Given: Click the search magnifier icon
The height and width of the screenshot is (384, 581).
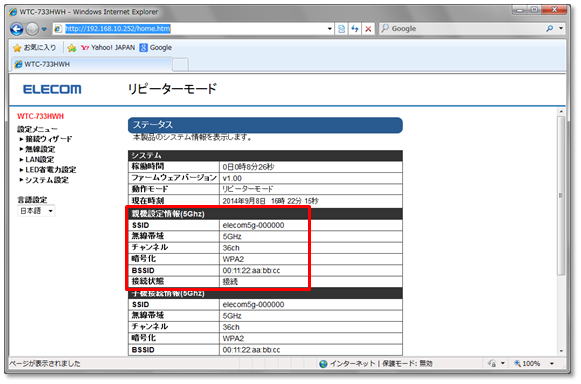Looking at the screenshot, I should 550,28.
